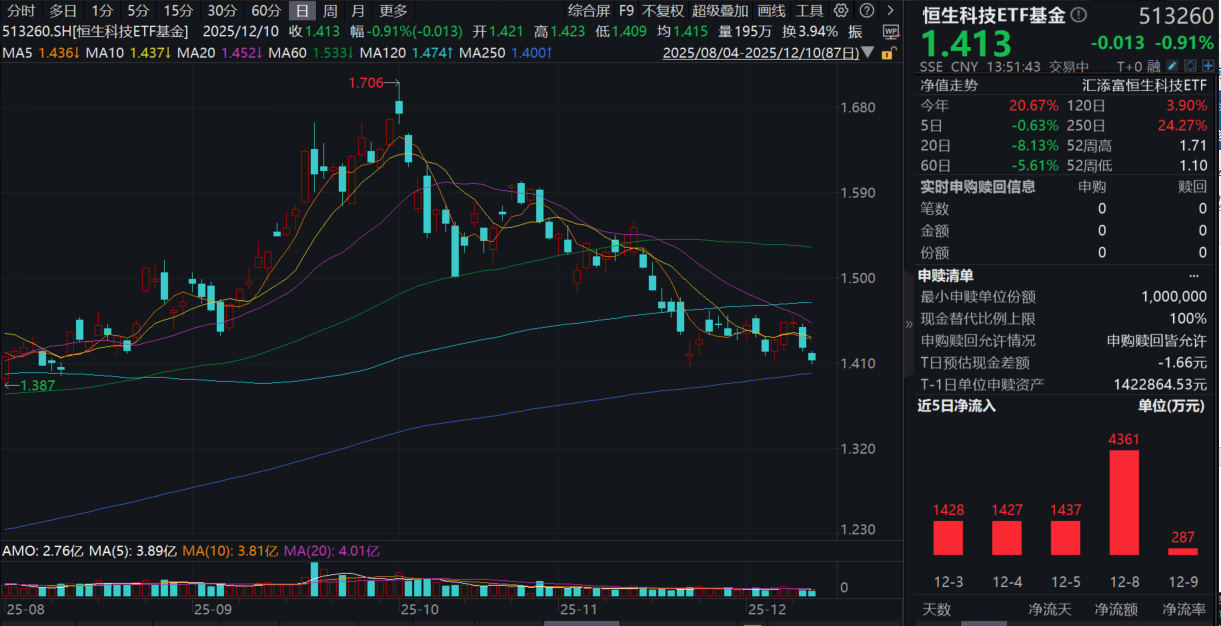Click the 12-8 net inflow bar
Image resolution: width=1221 pixels, height=626 pixels.
point(1125,502)
